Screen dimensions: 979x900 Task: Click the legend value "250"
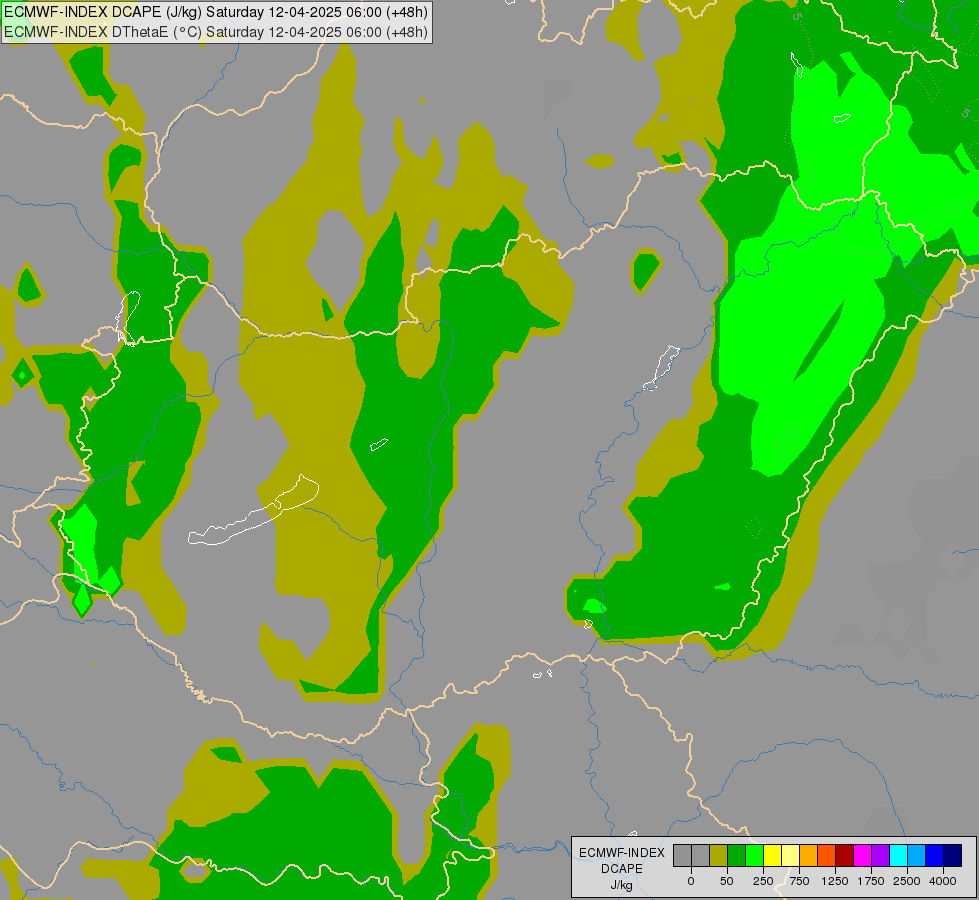coord(763,881)
